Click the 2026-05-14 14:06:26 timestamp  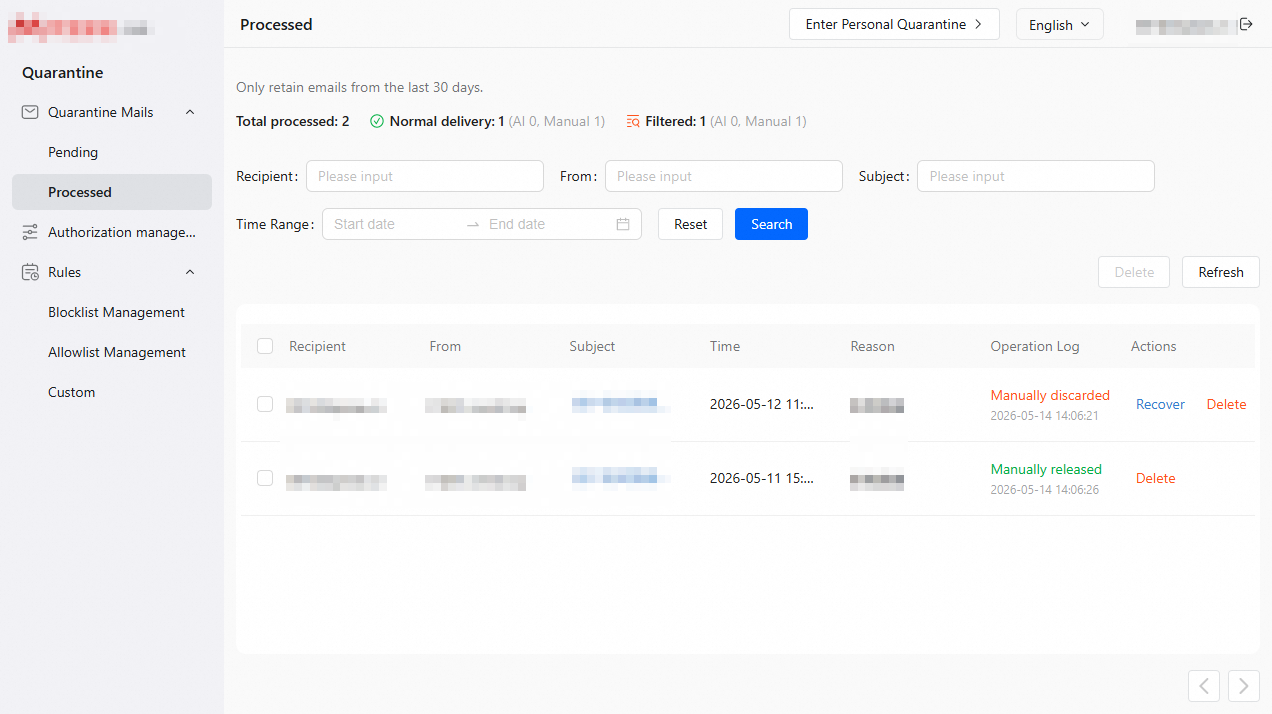point(1045,489)
